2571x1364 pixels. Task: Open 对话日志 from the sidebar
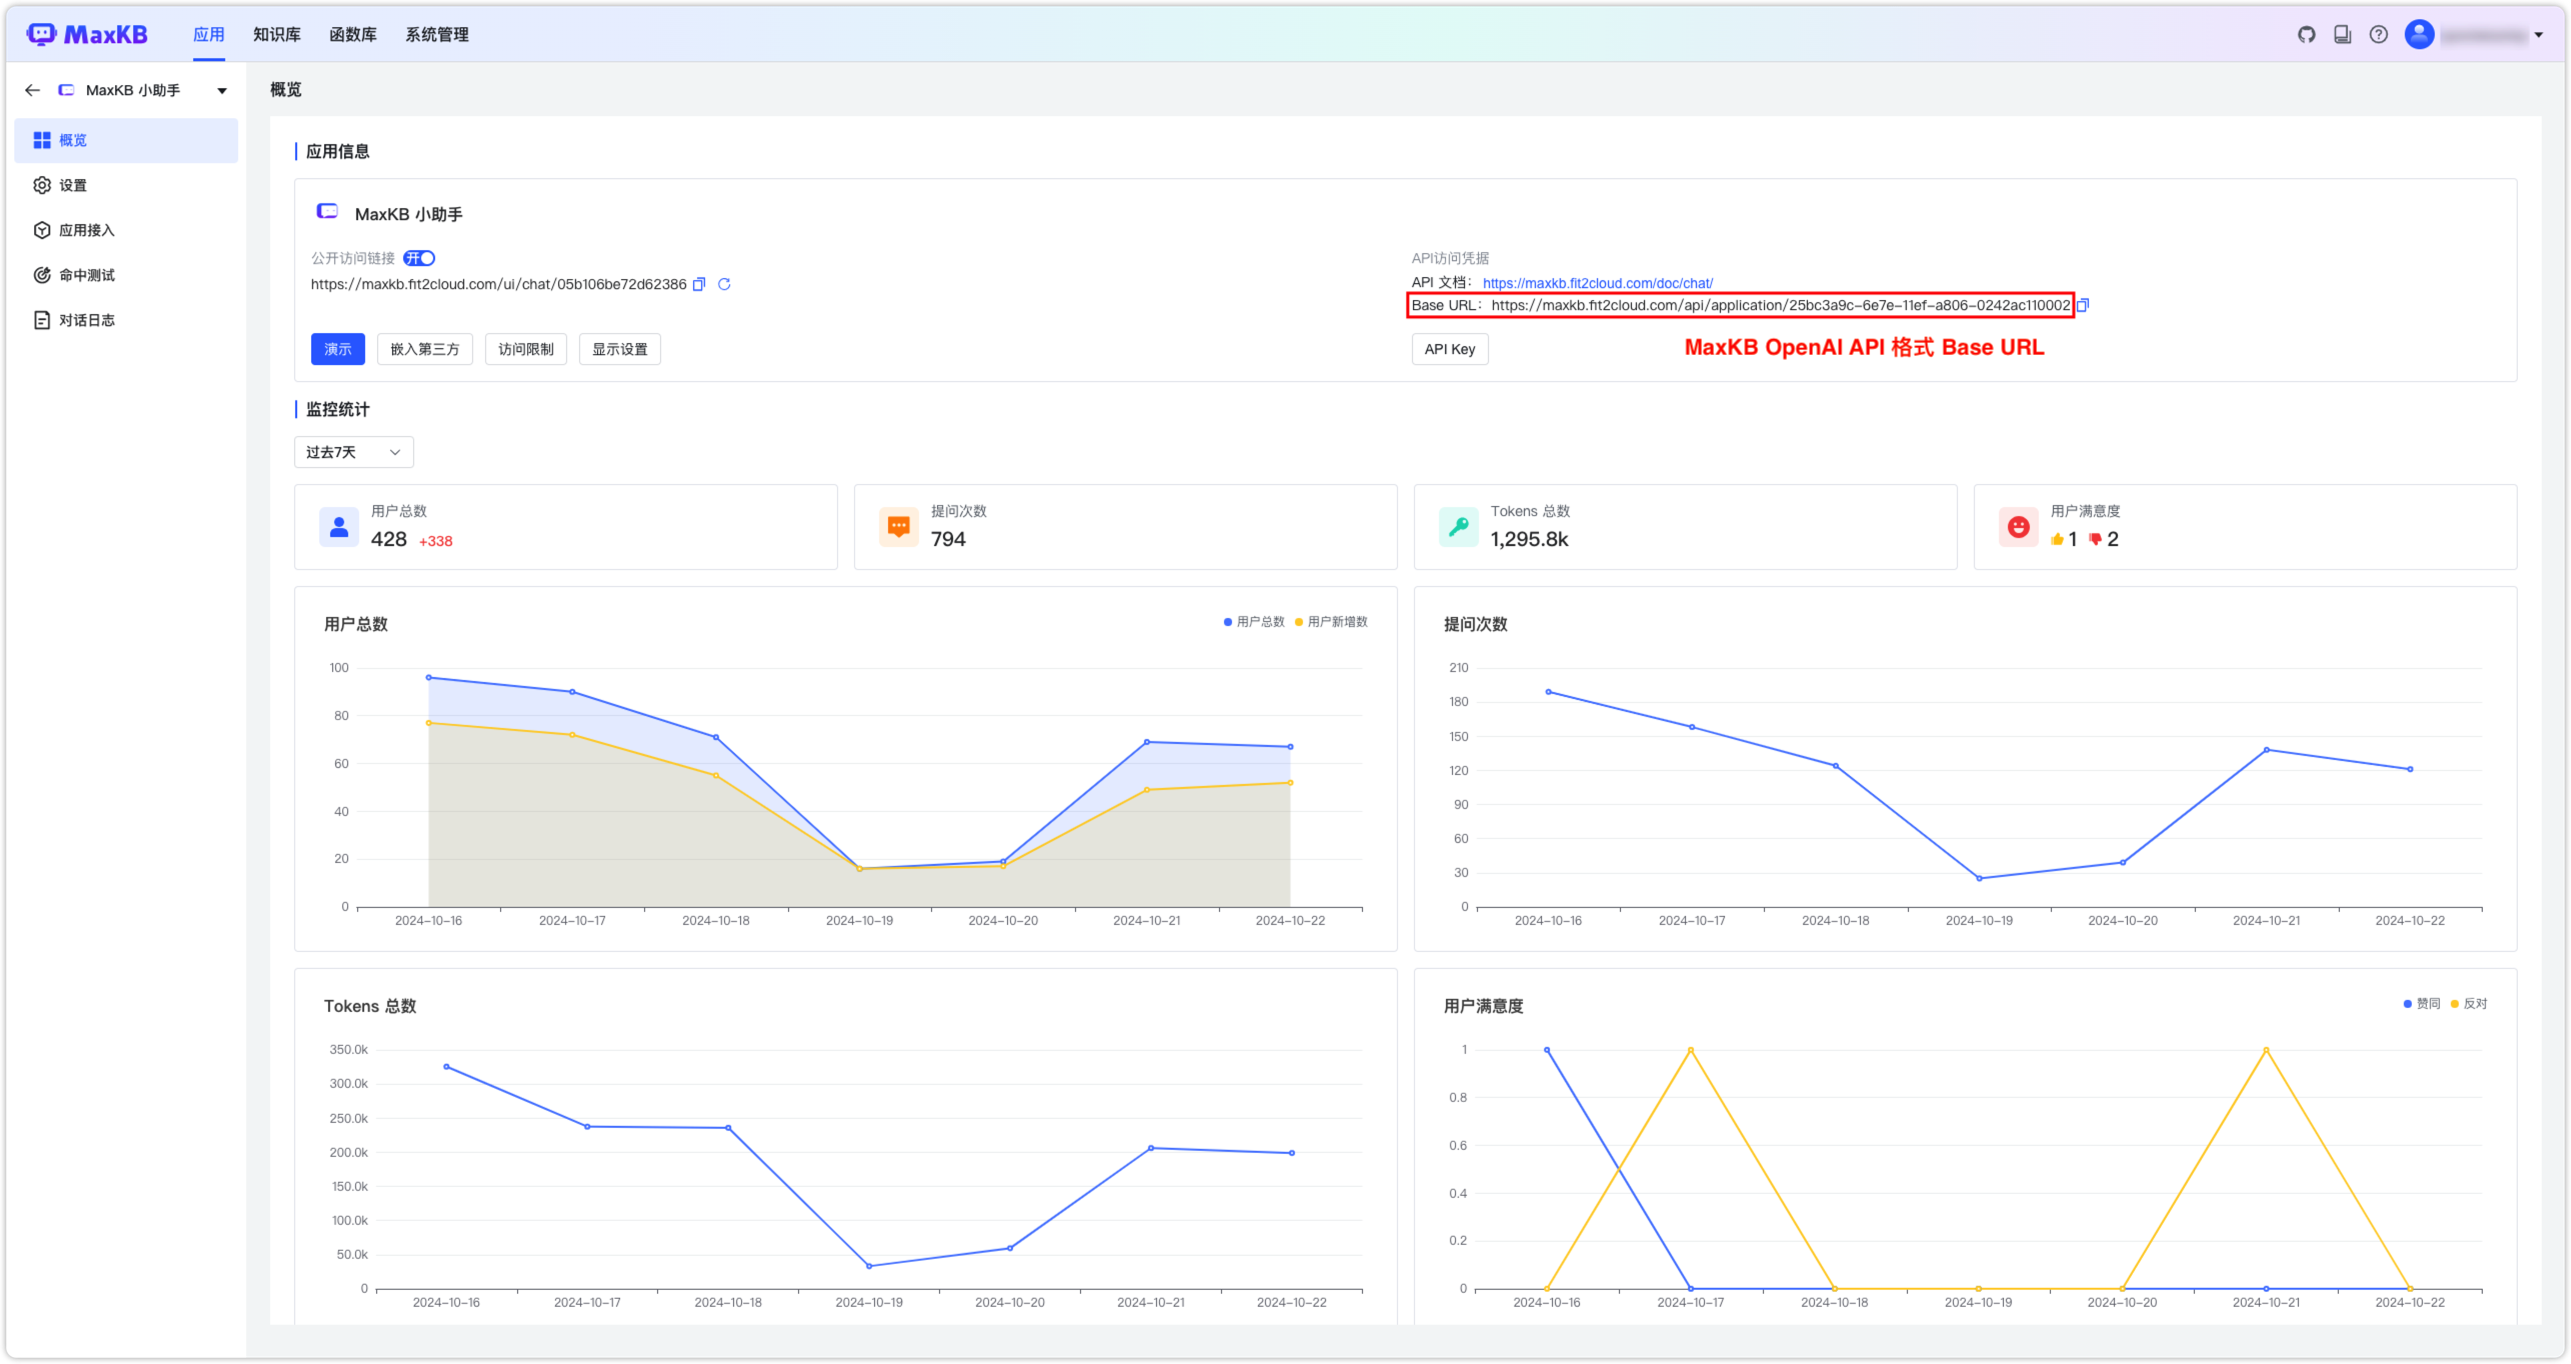[x=85, y=319]
